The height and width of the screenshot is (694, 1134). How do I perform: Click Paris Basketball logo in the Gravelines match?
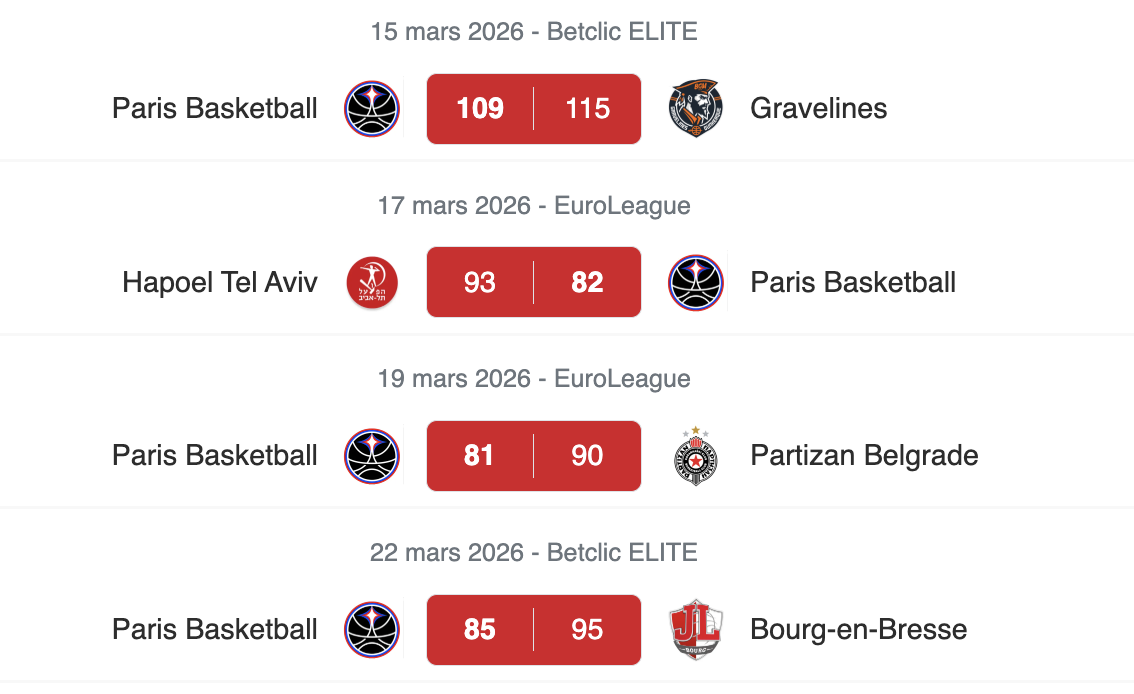click(x=372, y=109)
